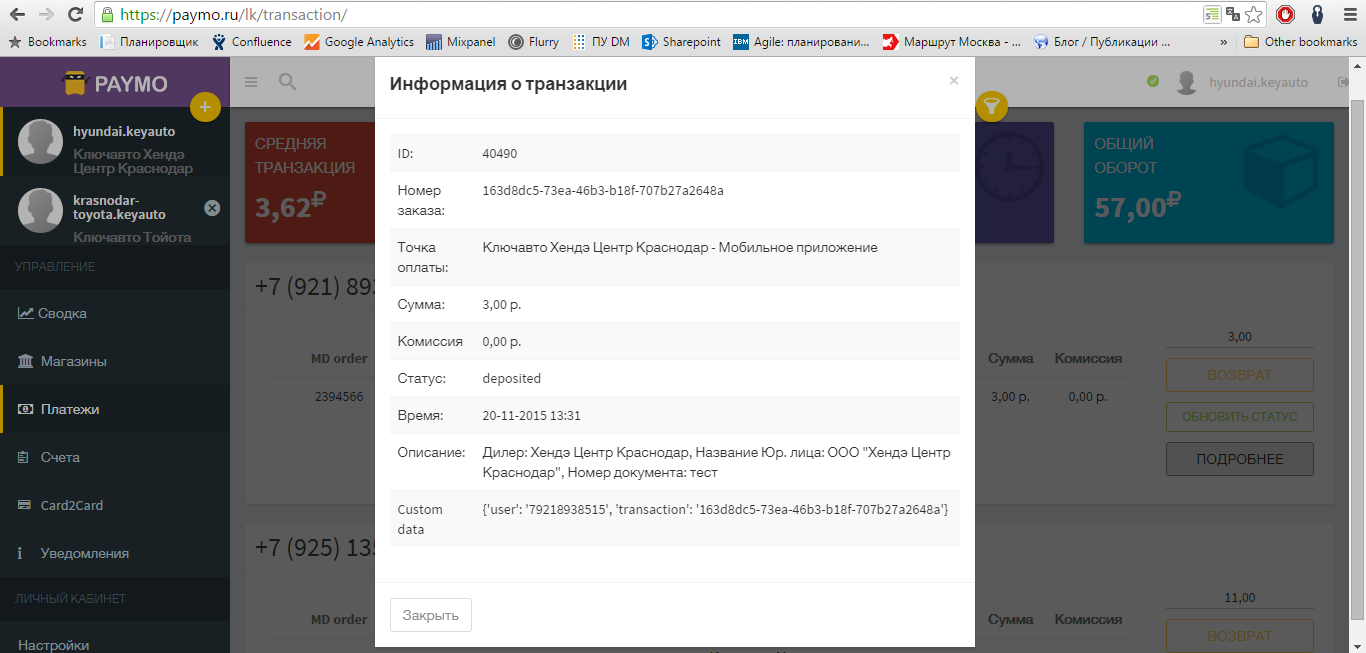Expand hidden bookmarks with » chevron
The width and height of the screenshot is (1366, 653).
point(1224,42)
